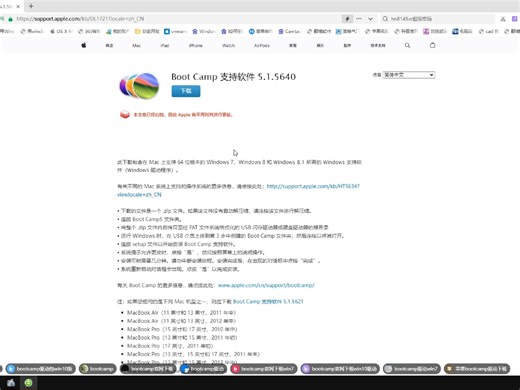Viewport: 520px width, 390px height.
Task: Open the Boot Camp 支持软件 5.1.5621 link
Action: coord(268,301)
